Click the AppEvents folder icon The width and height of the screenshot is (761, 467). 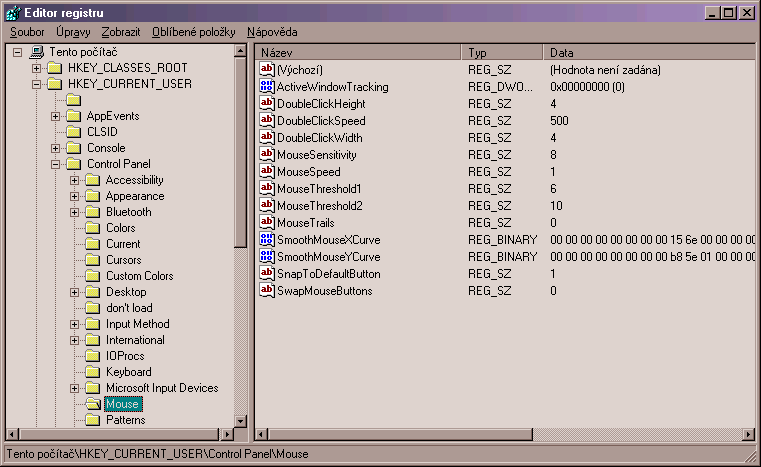pos(74,116)
